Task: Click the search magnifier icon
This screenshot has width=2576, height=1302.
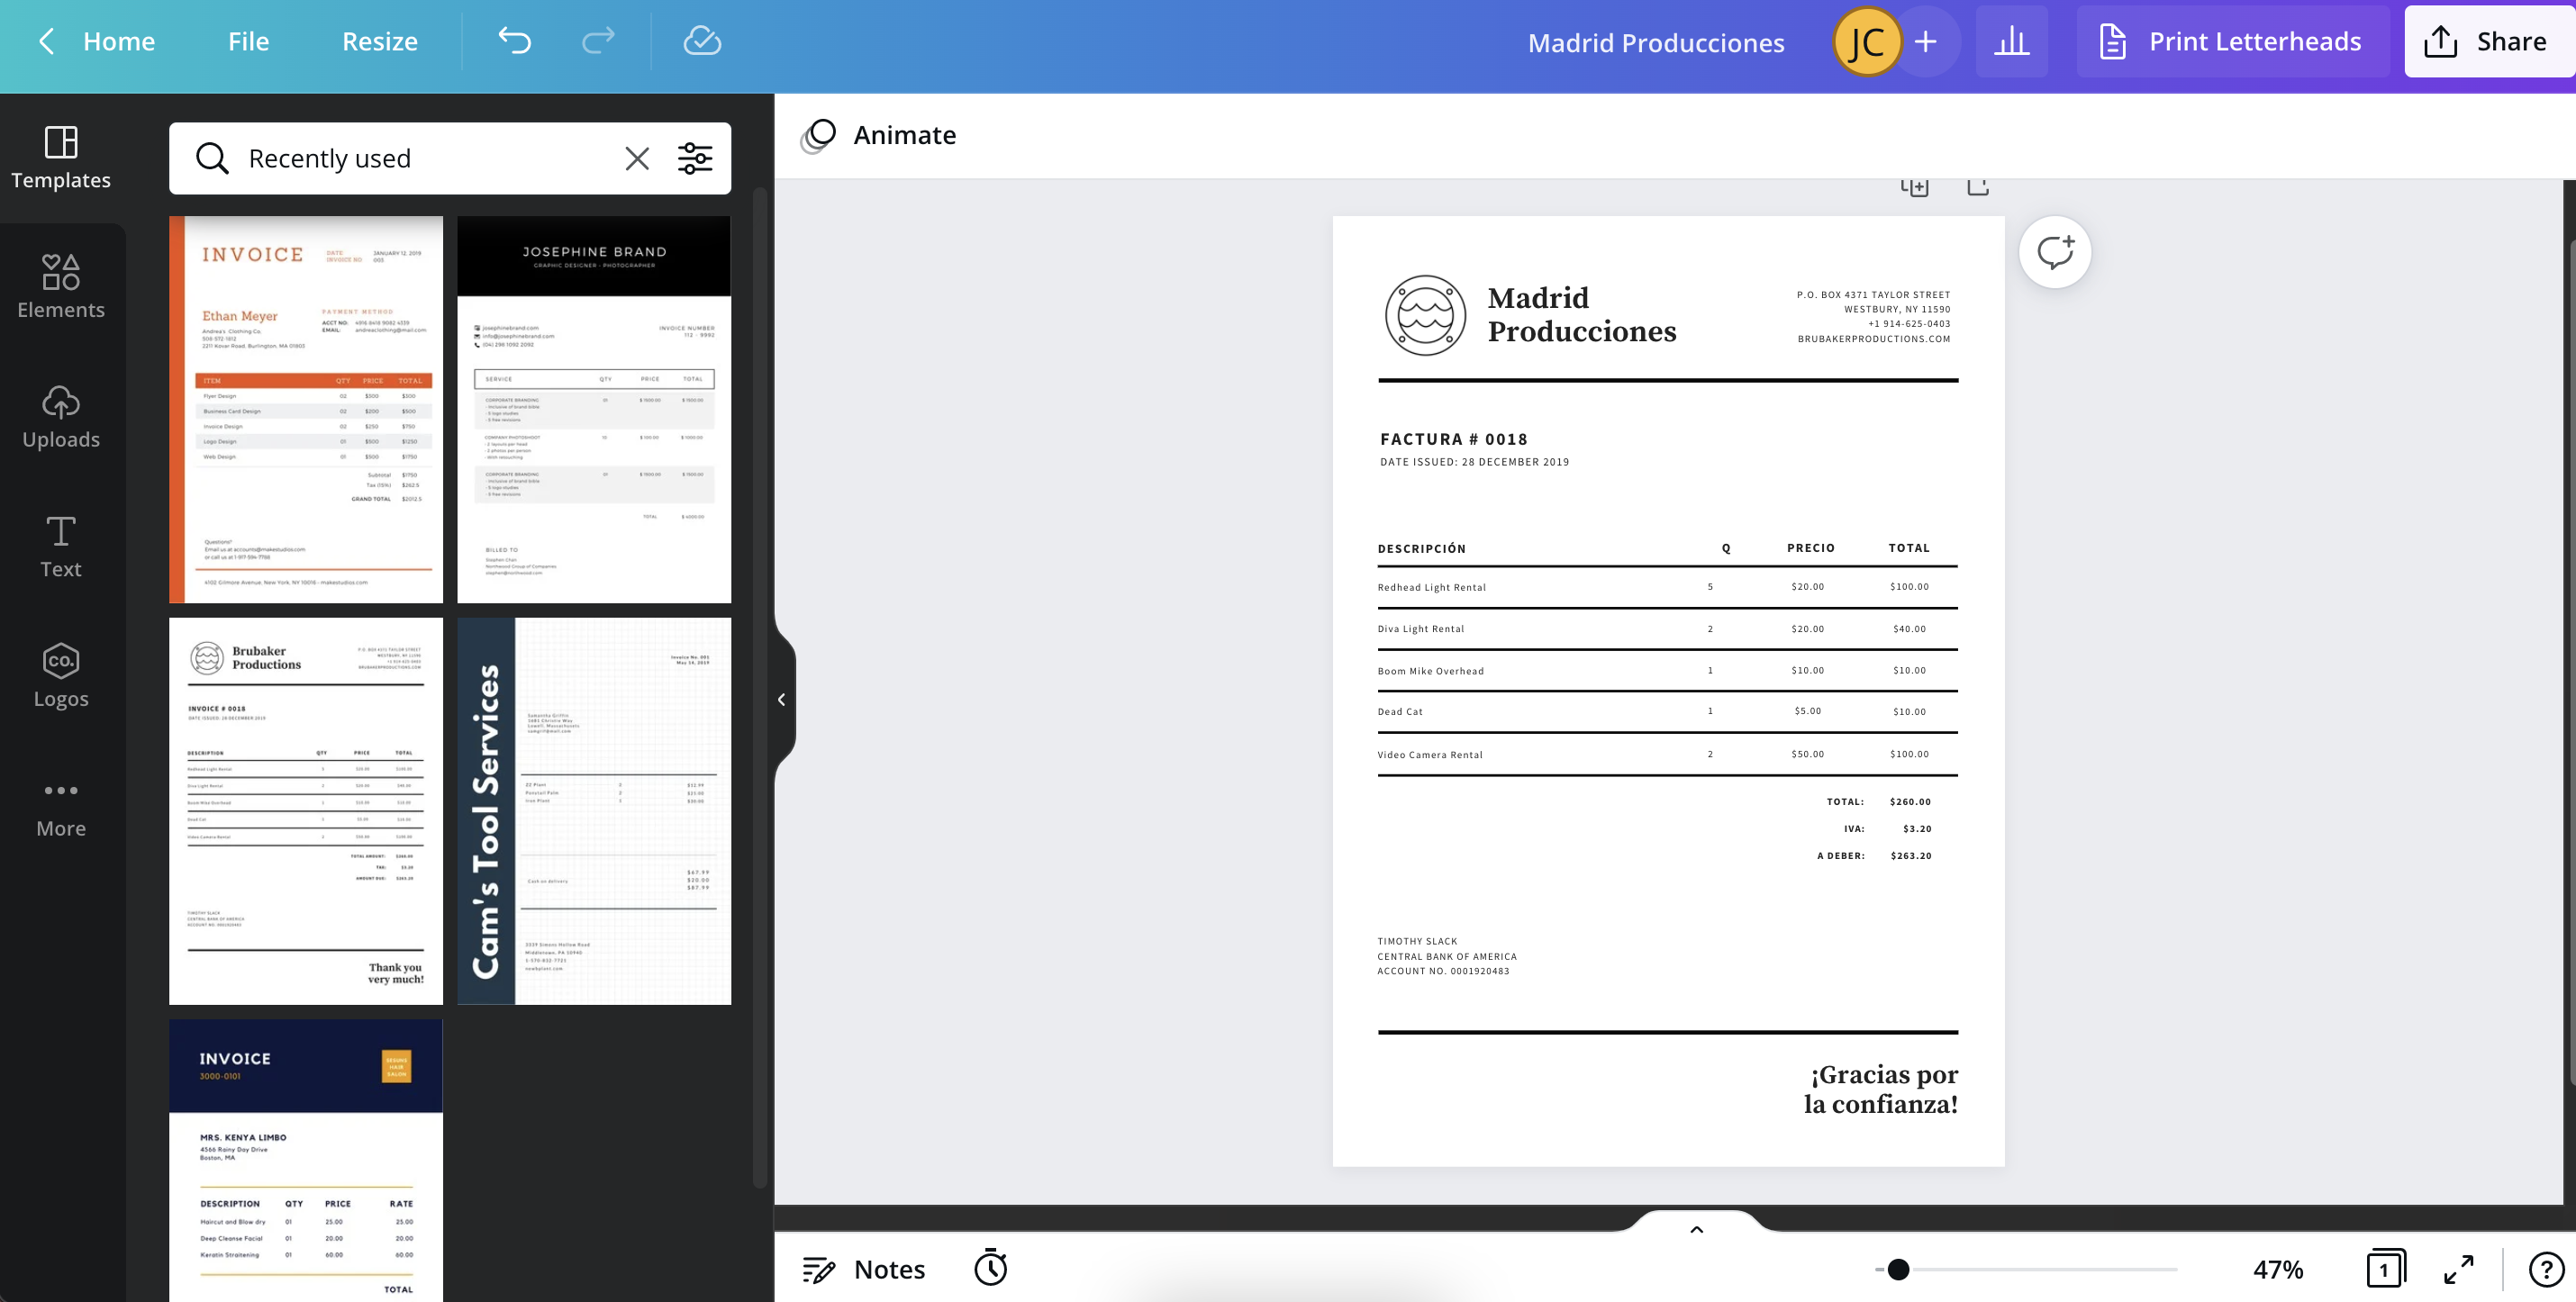Action: [212, 158]
